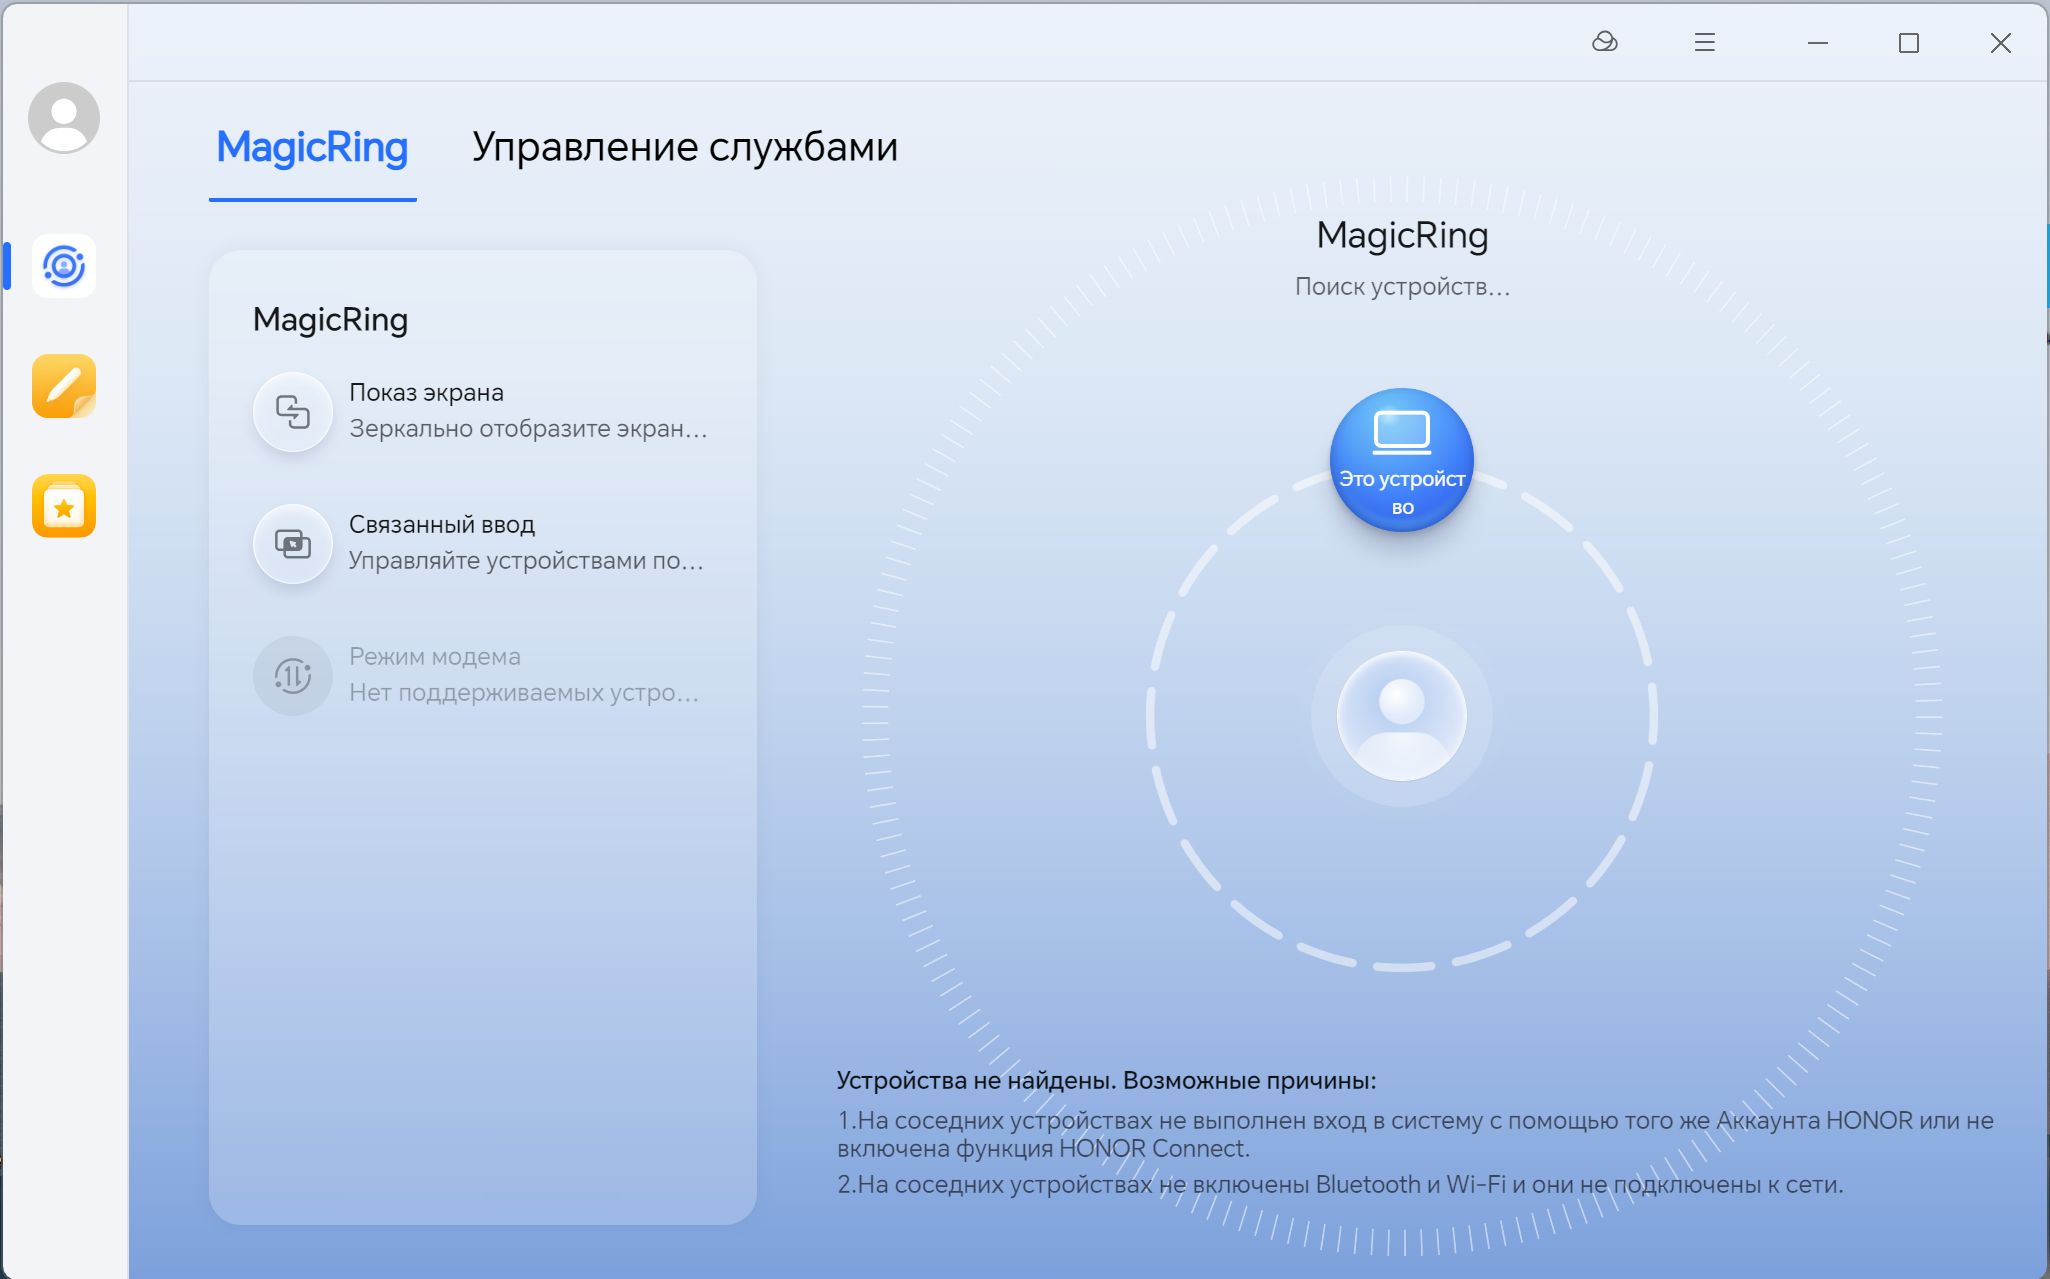Click the linked input icon for Связанный ввод
2050x1279 pixels.
pos(293,544)
